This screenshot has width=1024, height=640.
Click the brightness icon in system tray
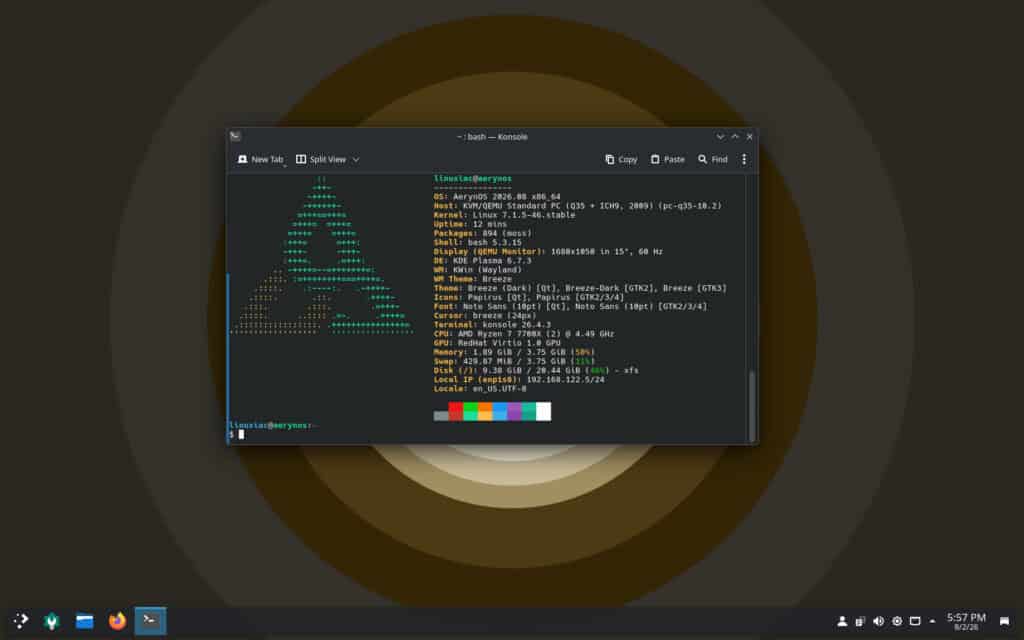897,621
